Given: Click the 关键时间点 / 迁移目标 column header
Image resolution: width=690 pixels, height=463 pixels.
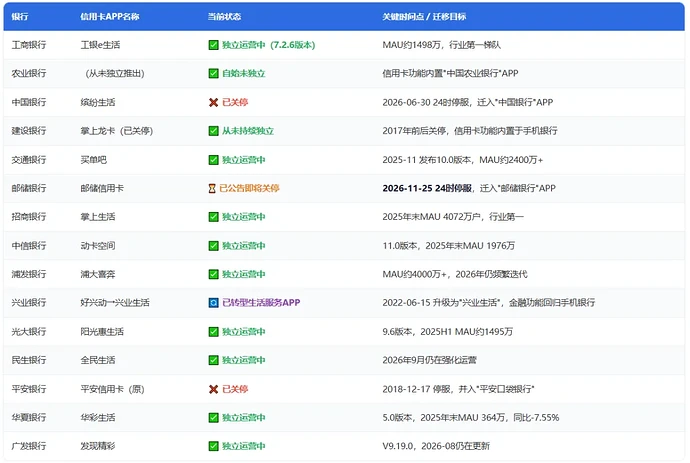Looking at the screenshot, I should pyautogui.click(x=424, y=17).
